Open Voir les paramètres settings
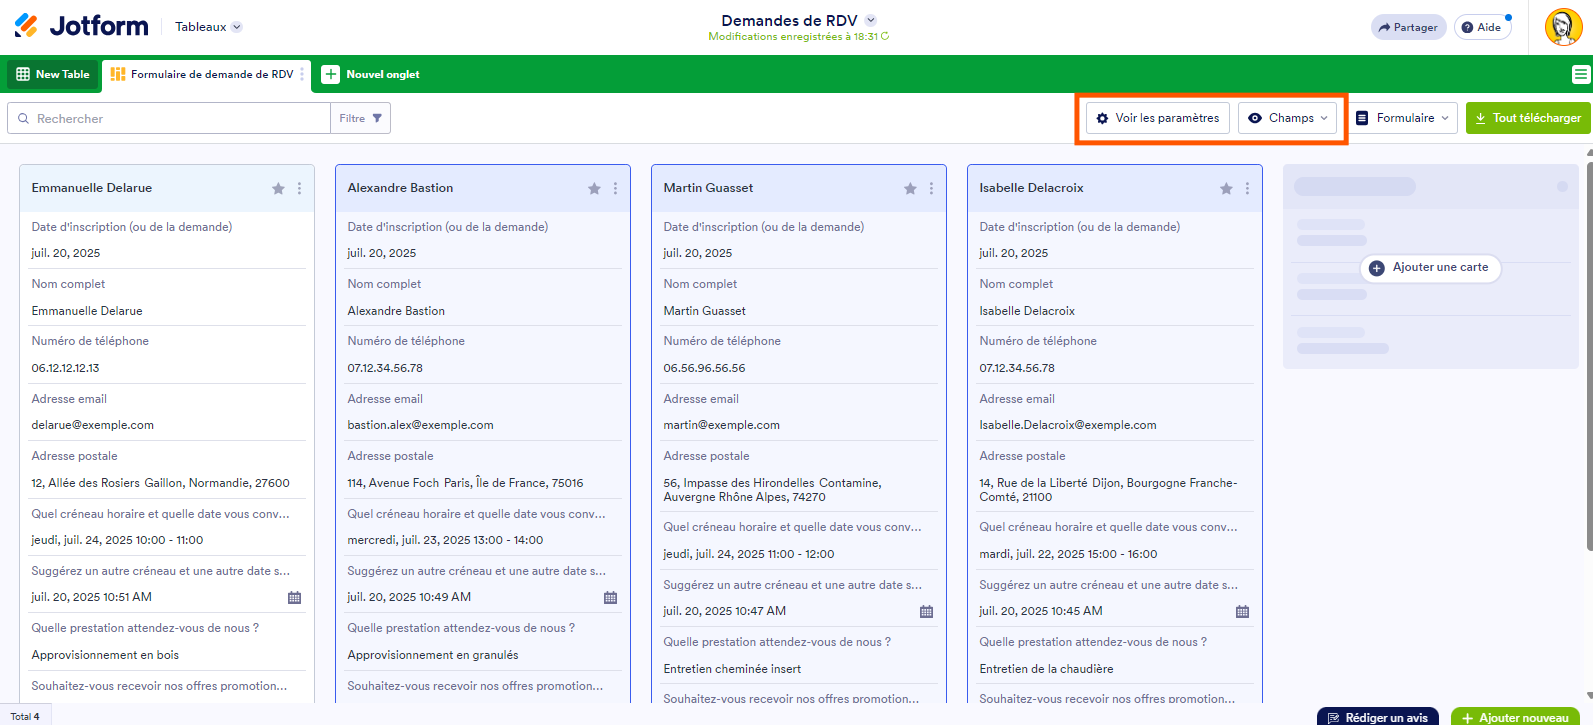1593x725 pixels. point(1158,118)
